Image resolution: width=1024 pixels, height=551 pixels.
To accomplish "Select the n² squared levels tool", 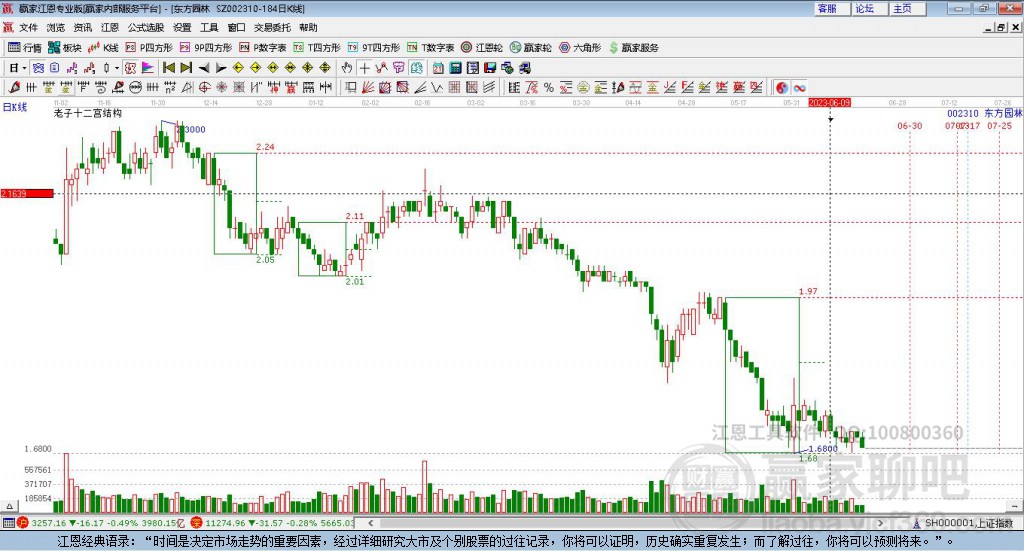I will [170, 87].
